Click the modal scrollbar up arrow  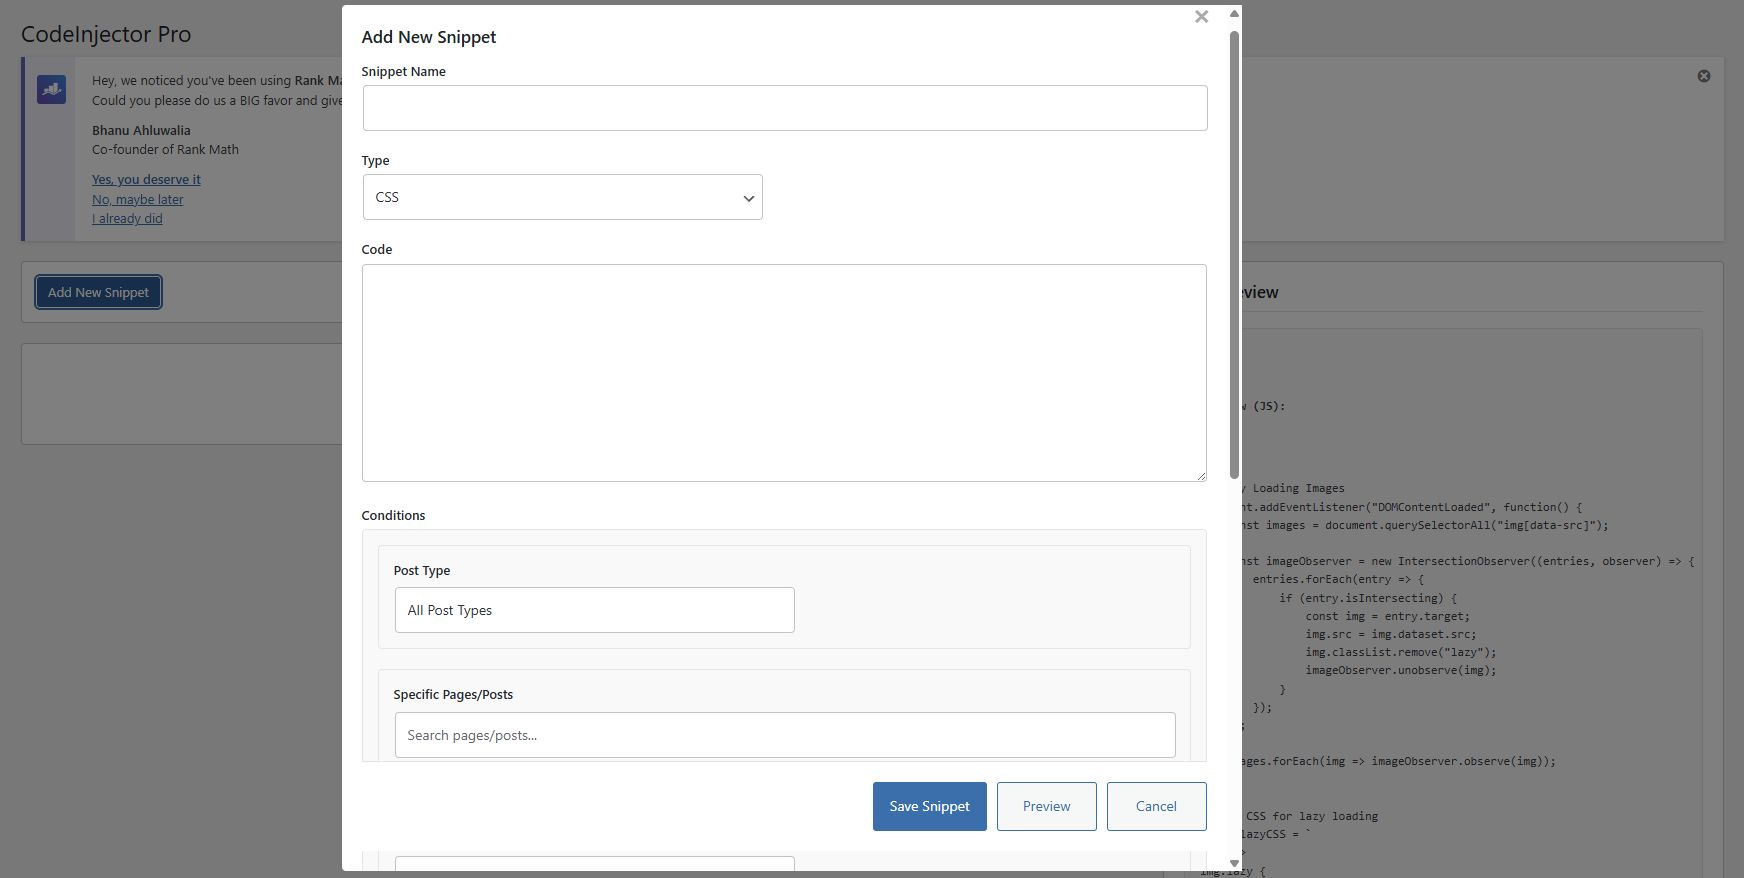point(1234,14)
